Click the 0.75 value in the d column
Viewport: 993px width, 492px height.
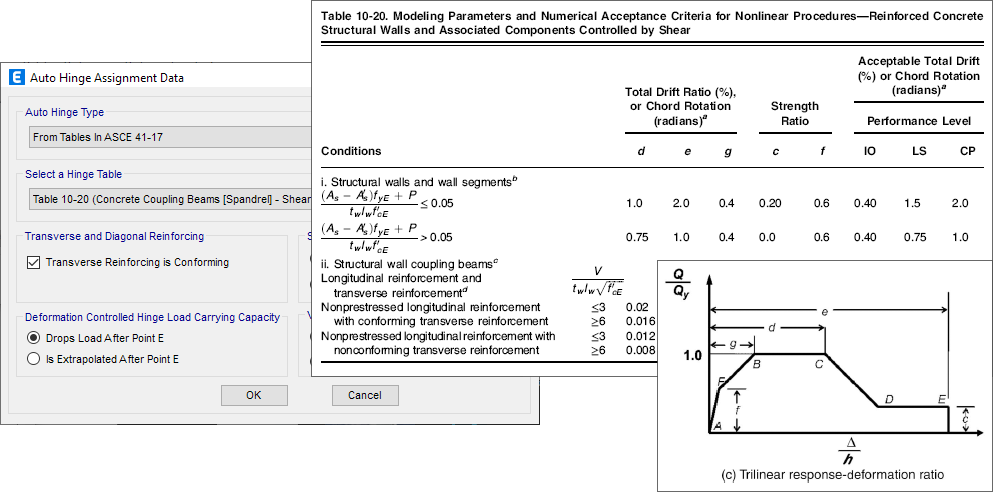(636, 237)
